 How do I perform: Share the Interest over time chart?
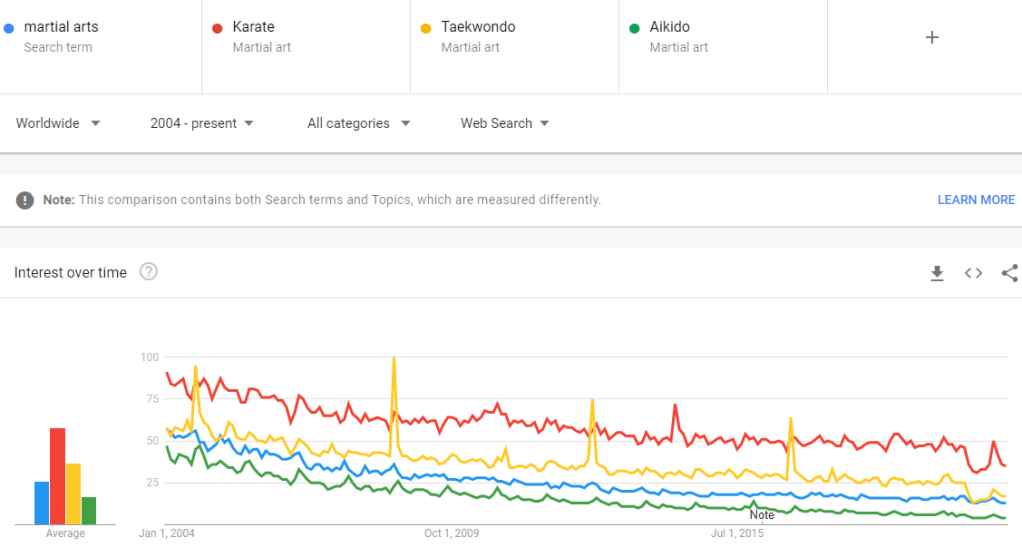[1009, 273]
